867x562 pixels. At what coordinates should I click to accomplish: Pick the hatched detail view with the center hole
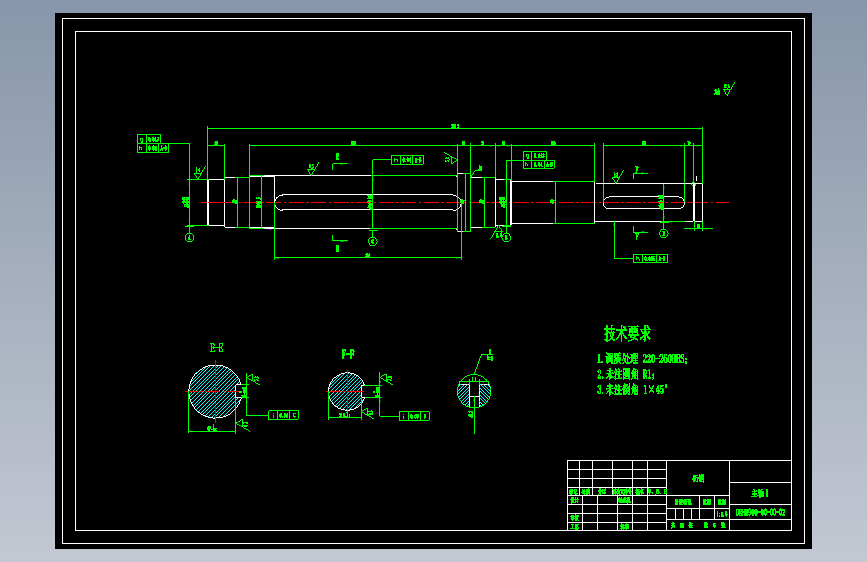pyautogui.click(x=474, y=391)
